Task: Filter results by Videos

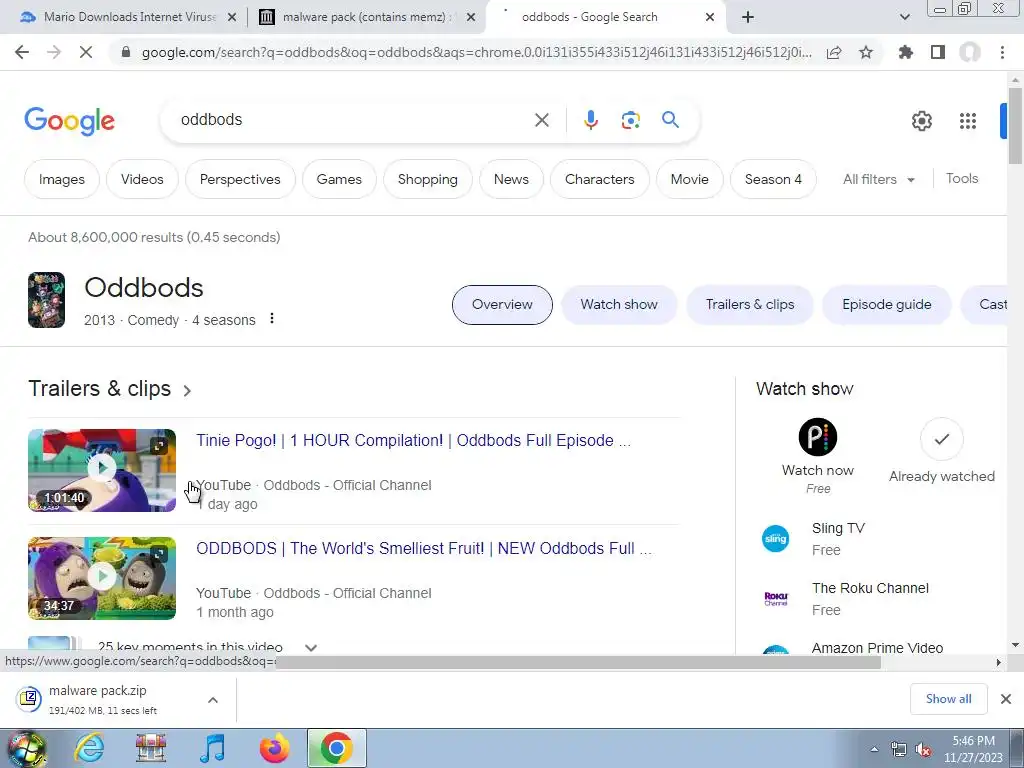Action: [x=142, y=179]
